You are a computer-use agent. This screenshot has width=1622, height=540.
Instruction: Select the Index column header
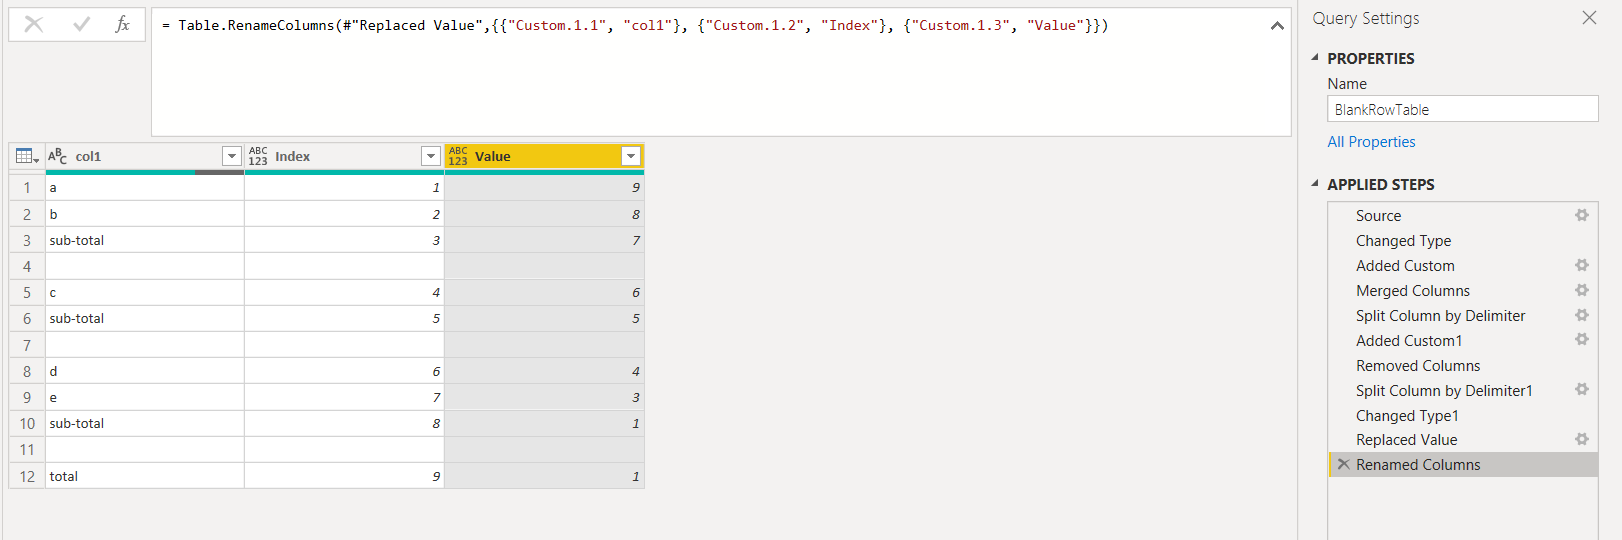click(x=345, y=156)
